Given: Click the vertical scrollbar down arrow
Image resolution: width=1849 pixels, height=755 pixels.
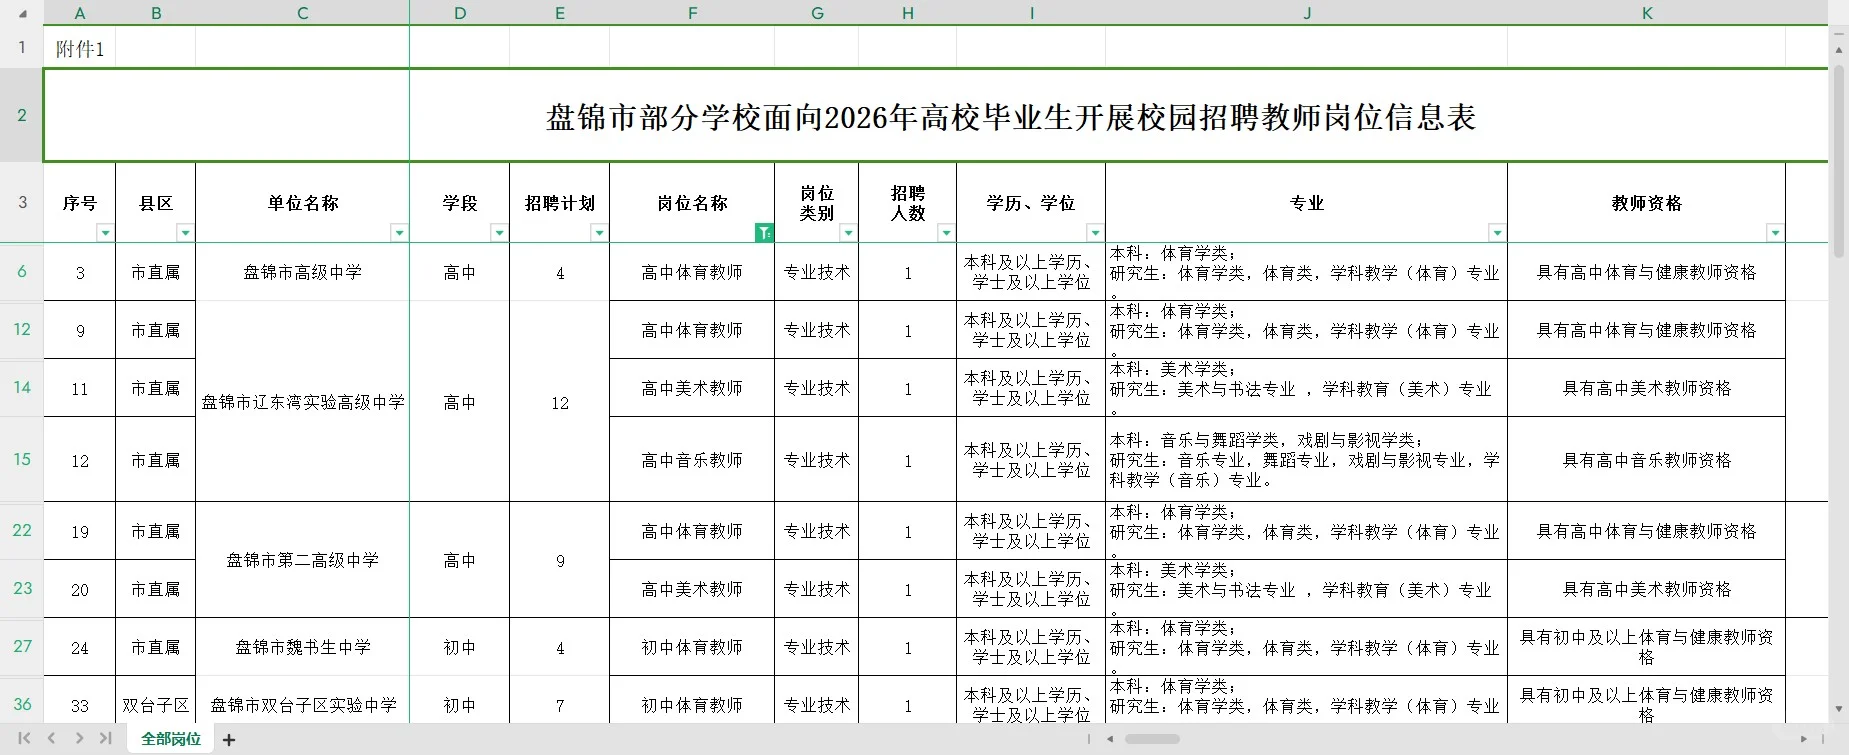Looking at the screenshot, I should coord(1839,709).
